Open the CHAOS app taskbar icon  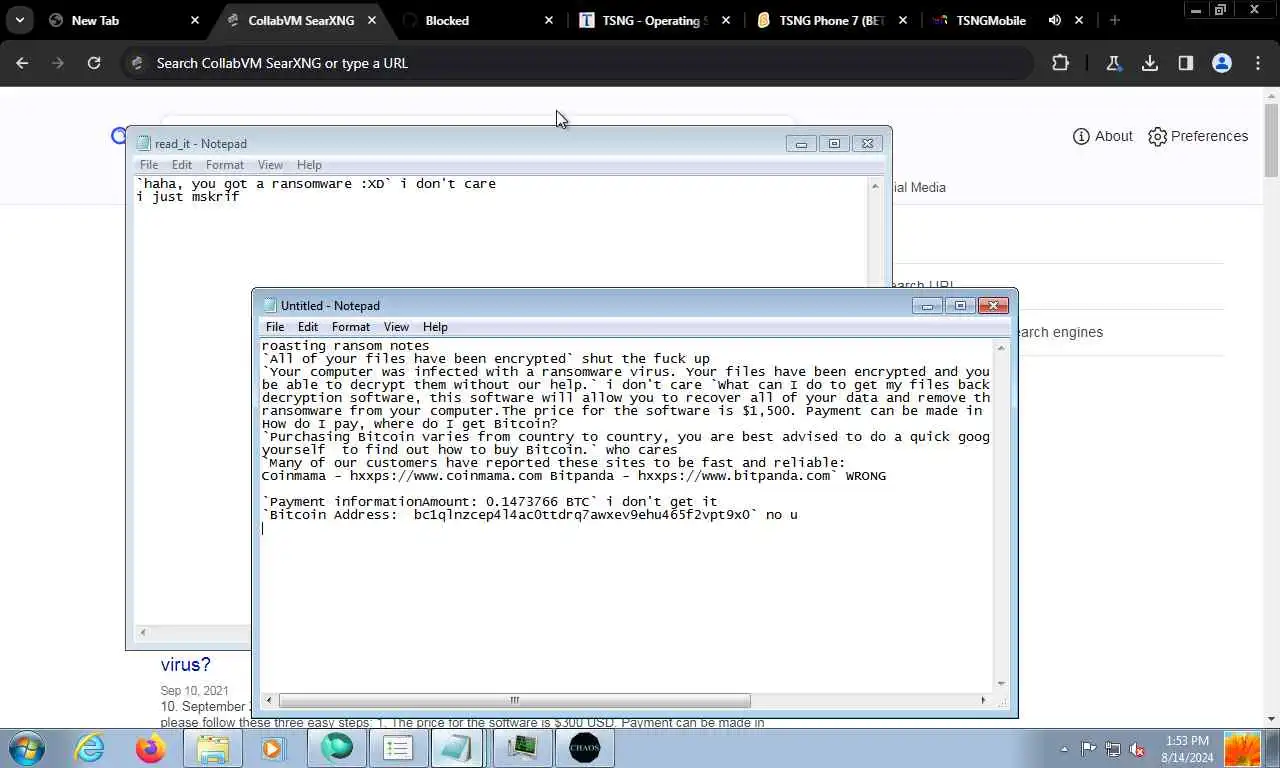[584, 748]
